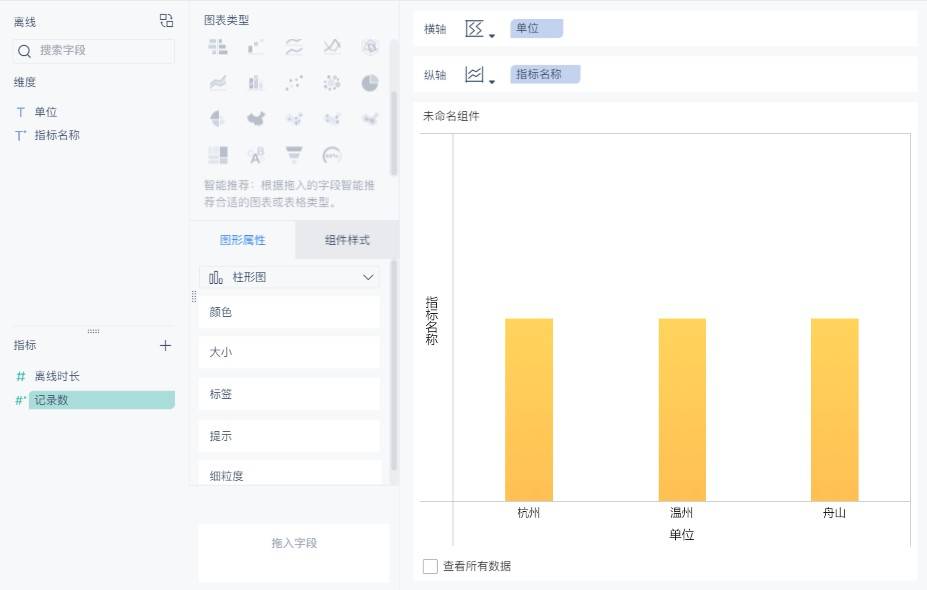Click the 细粒度 attribute slot
The image size is (927, 590).
pyautogui.click(x=289, y=473)
